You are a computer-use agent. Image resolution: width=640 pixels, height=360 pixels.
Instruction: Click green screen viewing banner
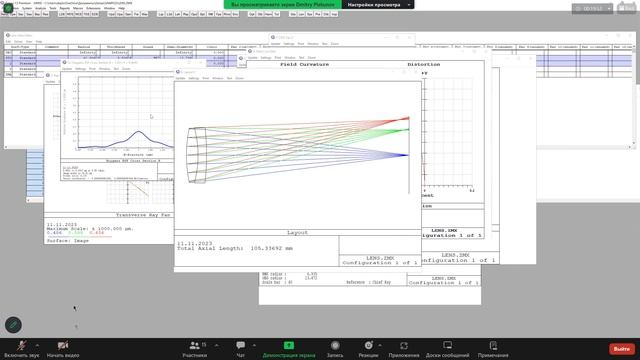tap(283, 4)
